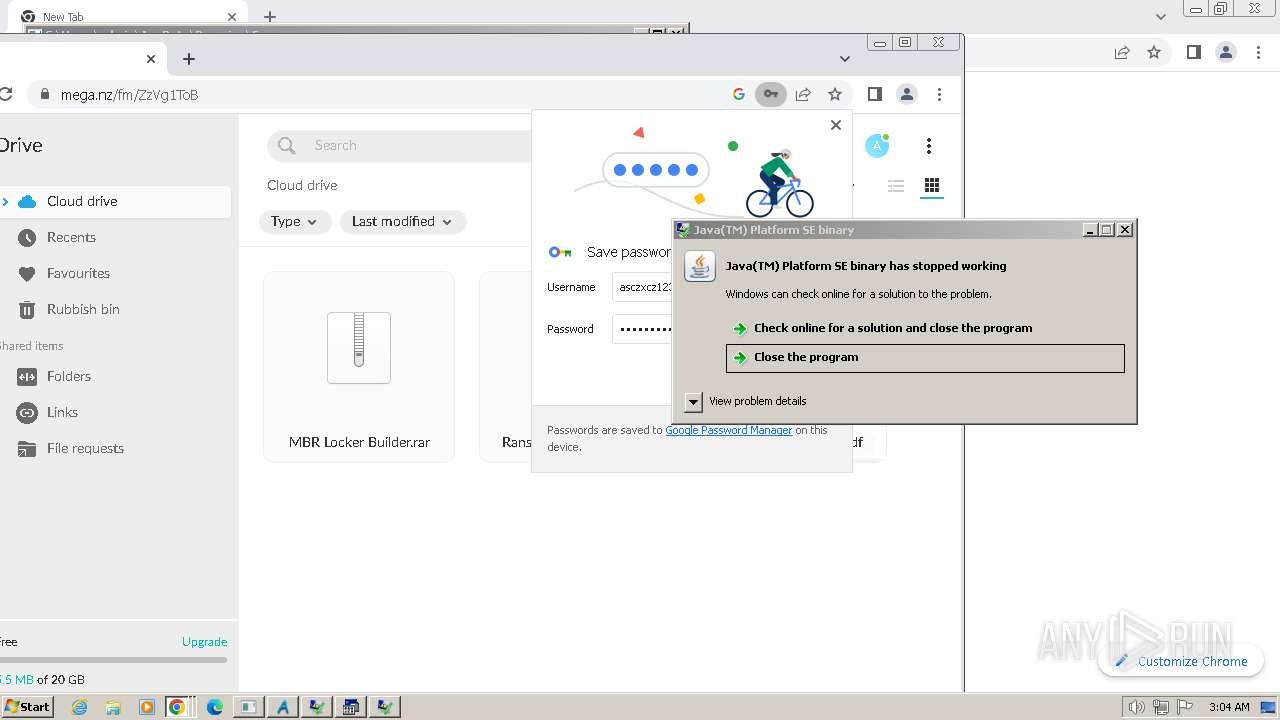Open profile icon in MEGA Chrome window
This screenshot has height=720, width=1280.
coord(907,94)
